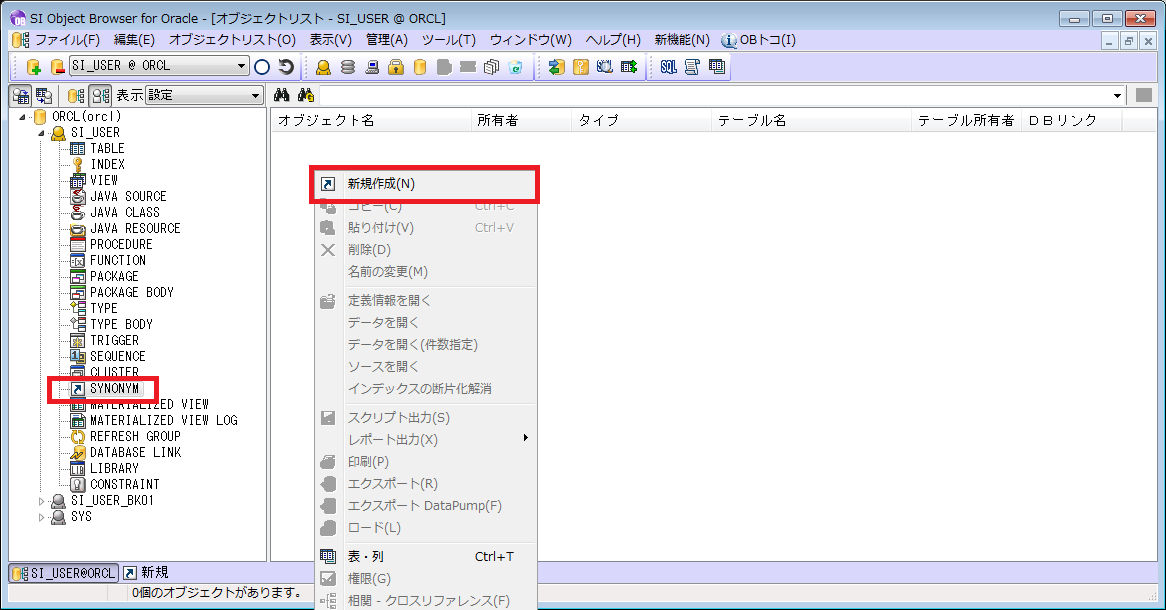Expand the SI_USER_BK01 schema node

click(43, 500)
